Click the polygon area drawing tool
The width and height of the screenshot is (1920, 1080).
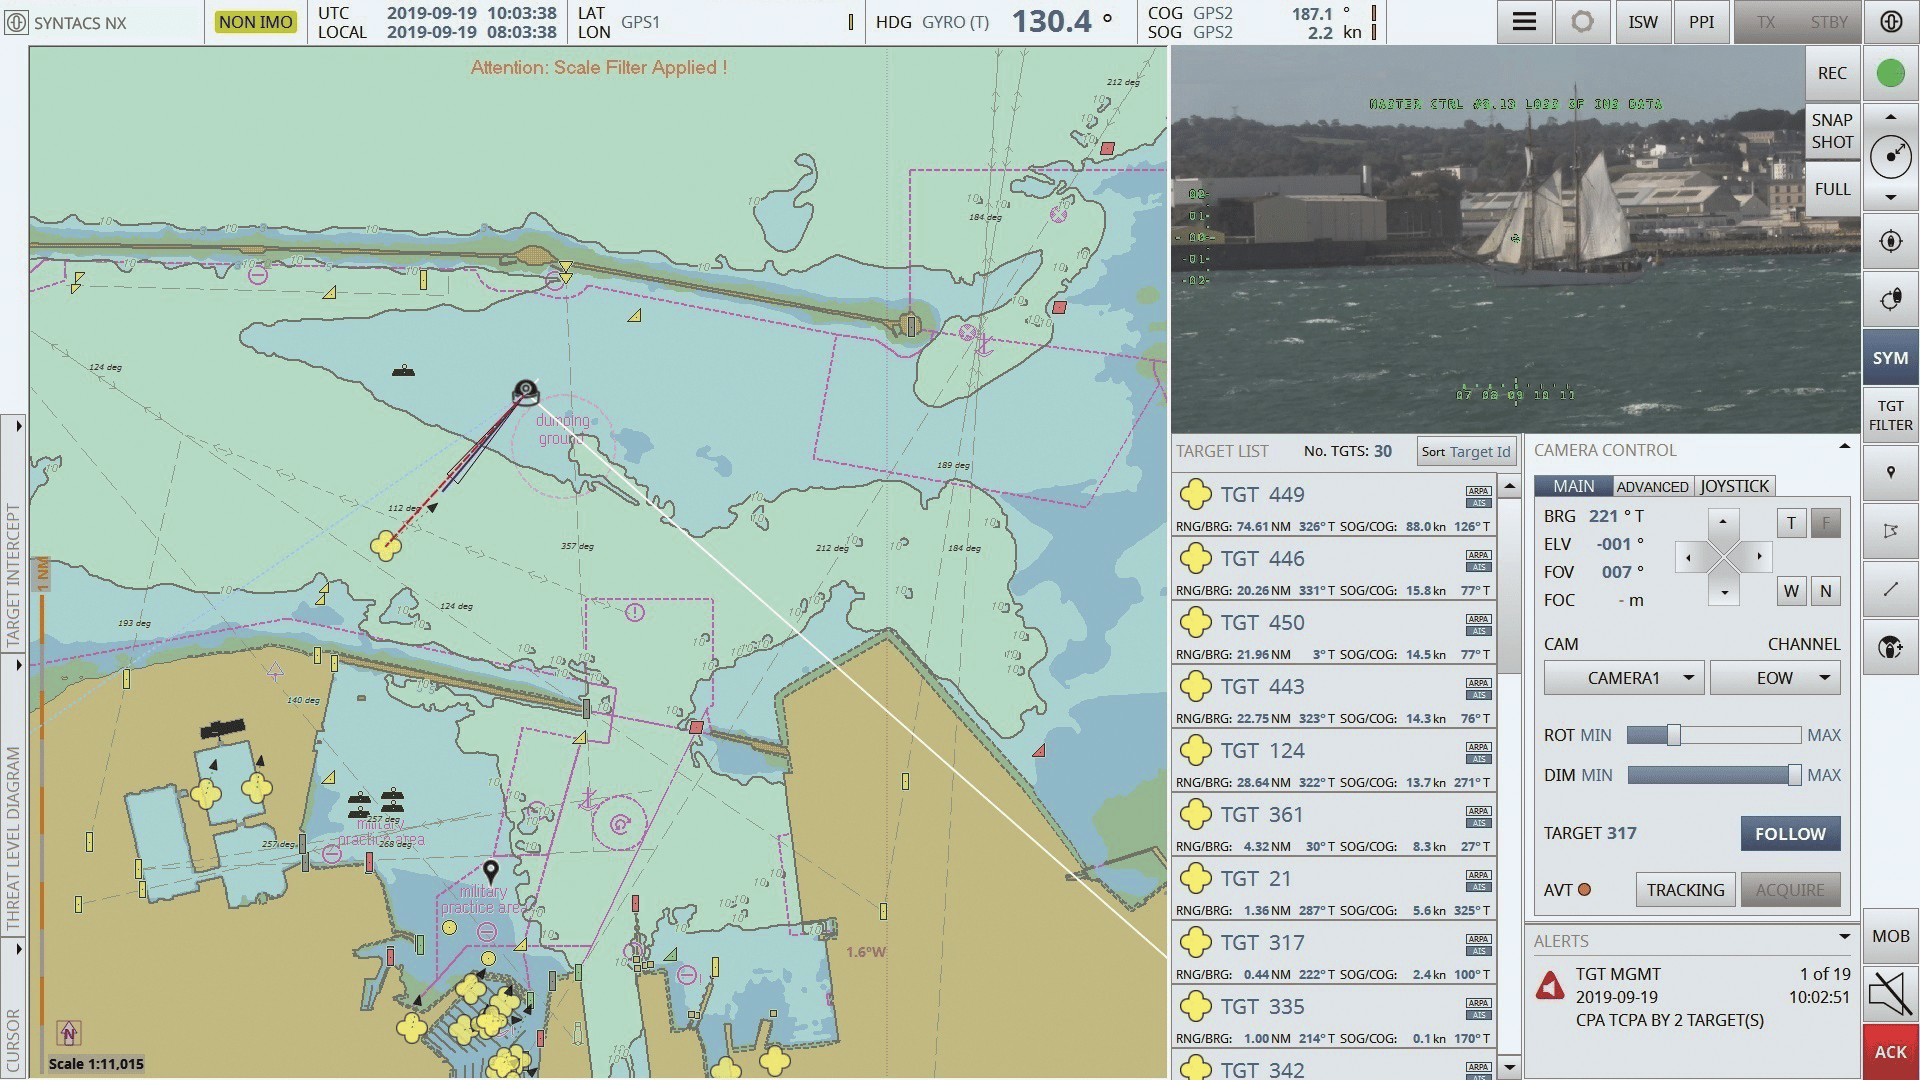1890,531
